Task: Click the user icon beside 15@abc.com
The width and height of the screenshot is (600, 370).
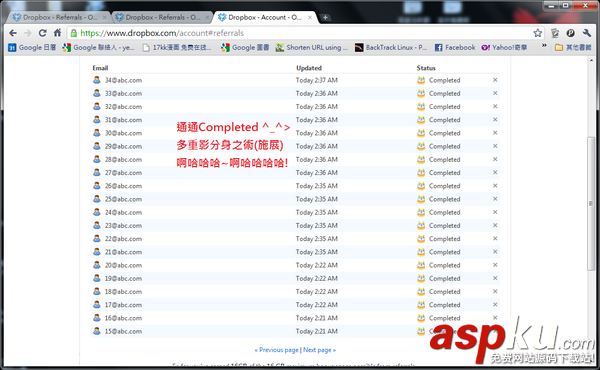Action: 97,331
